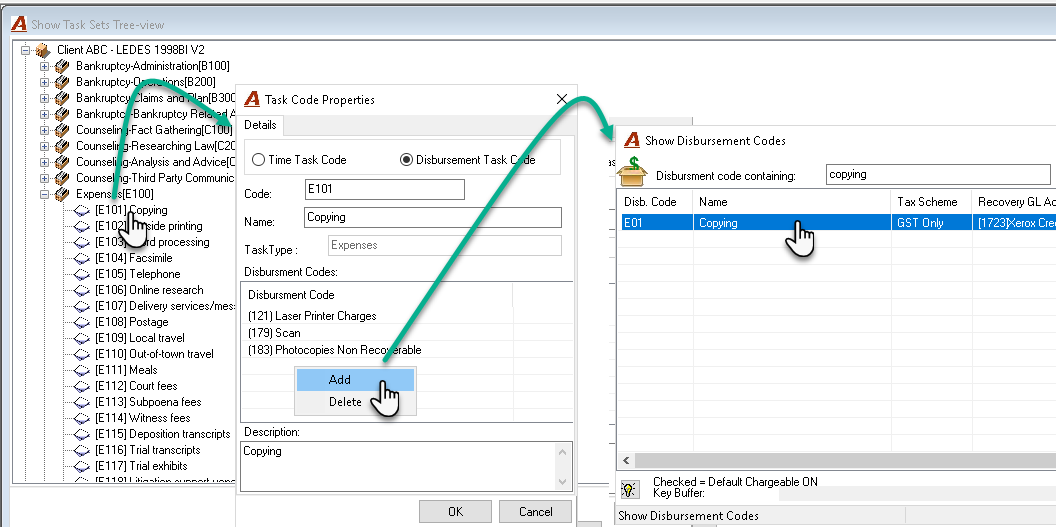Screen dimensions: 1056x527
Task: Click the [E108] Postage task icon
Action: (x=81, y=322)
